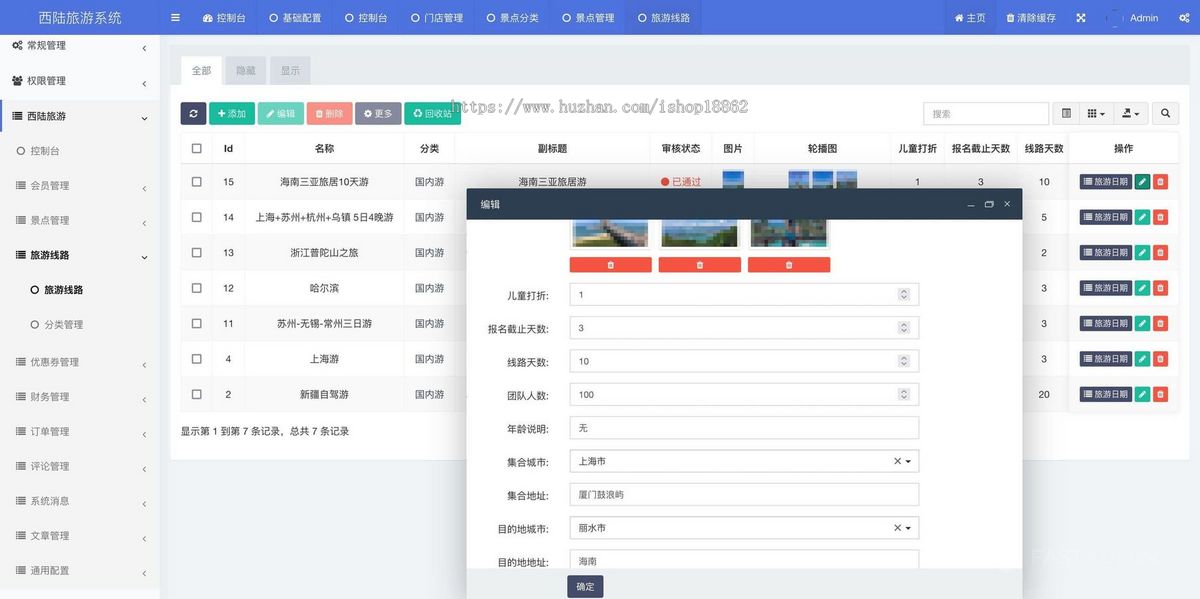This screenshot has width=1200, height=599.
Task: Edit row 15 using the green pencil icon
Action: click(x=1141, y=181)
